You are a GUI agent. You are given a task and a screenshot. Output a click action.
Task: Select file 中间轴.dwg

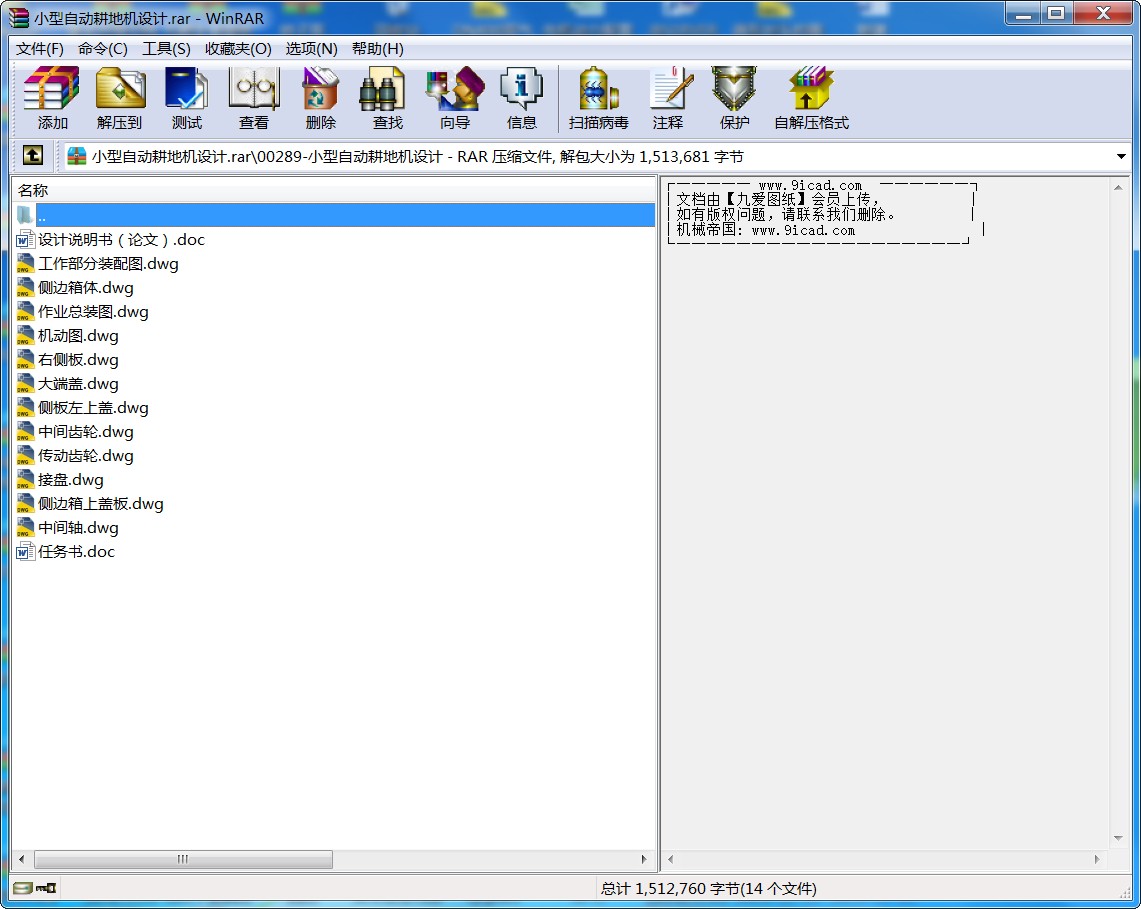[78, 528]
